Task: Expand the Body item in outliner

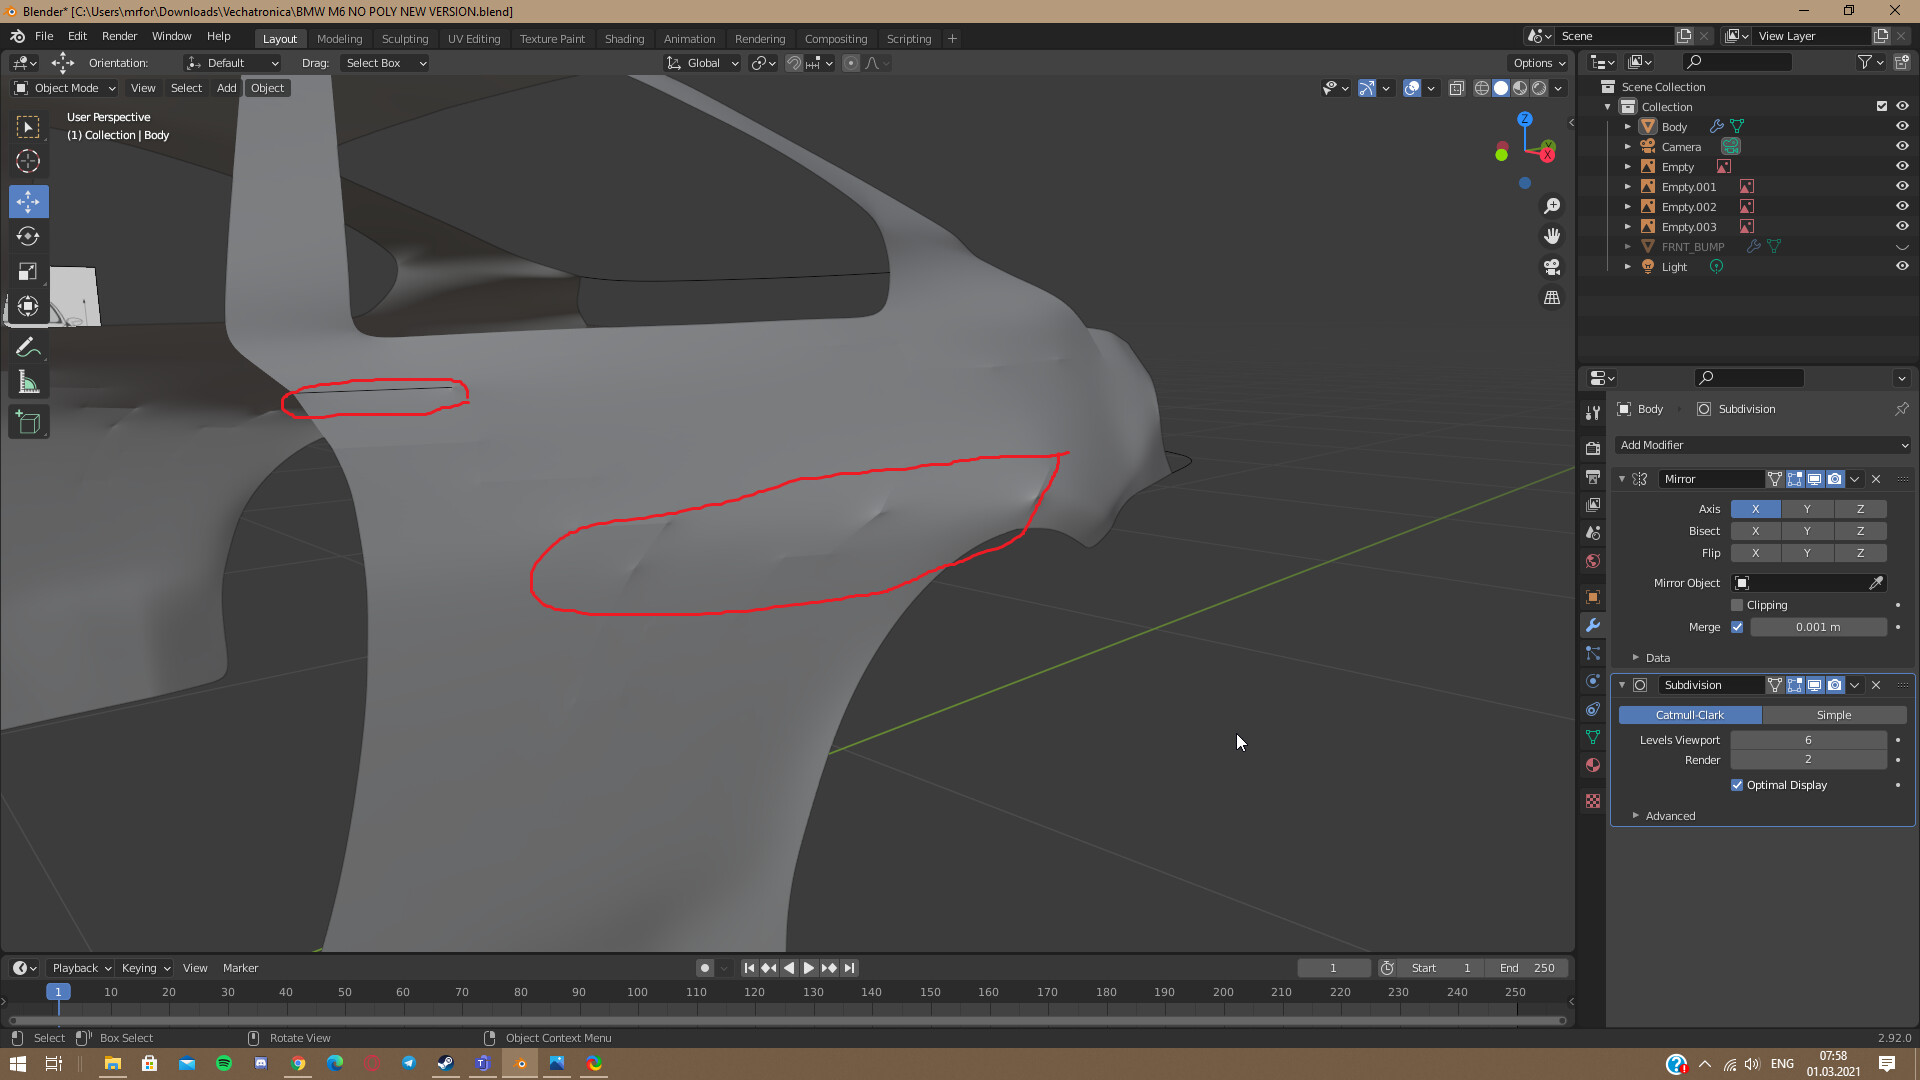Action: (1627, 127)
